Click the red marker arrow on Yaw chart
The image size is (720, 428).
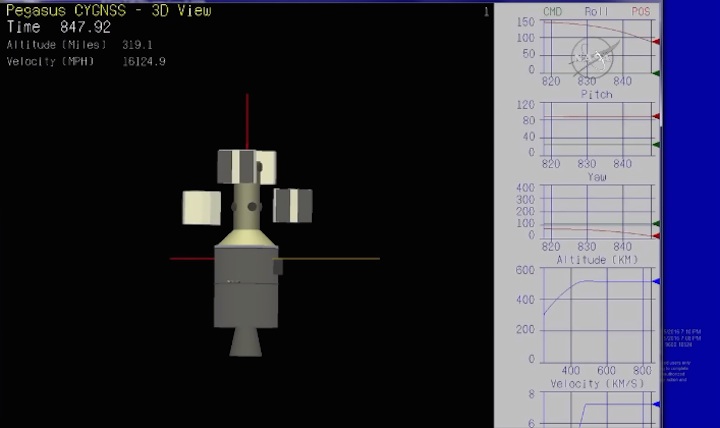[655, 235]
